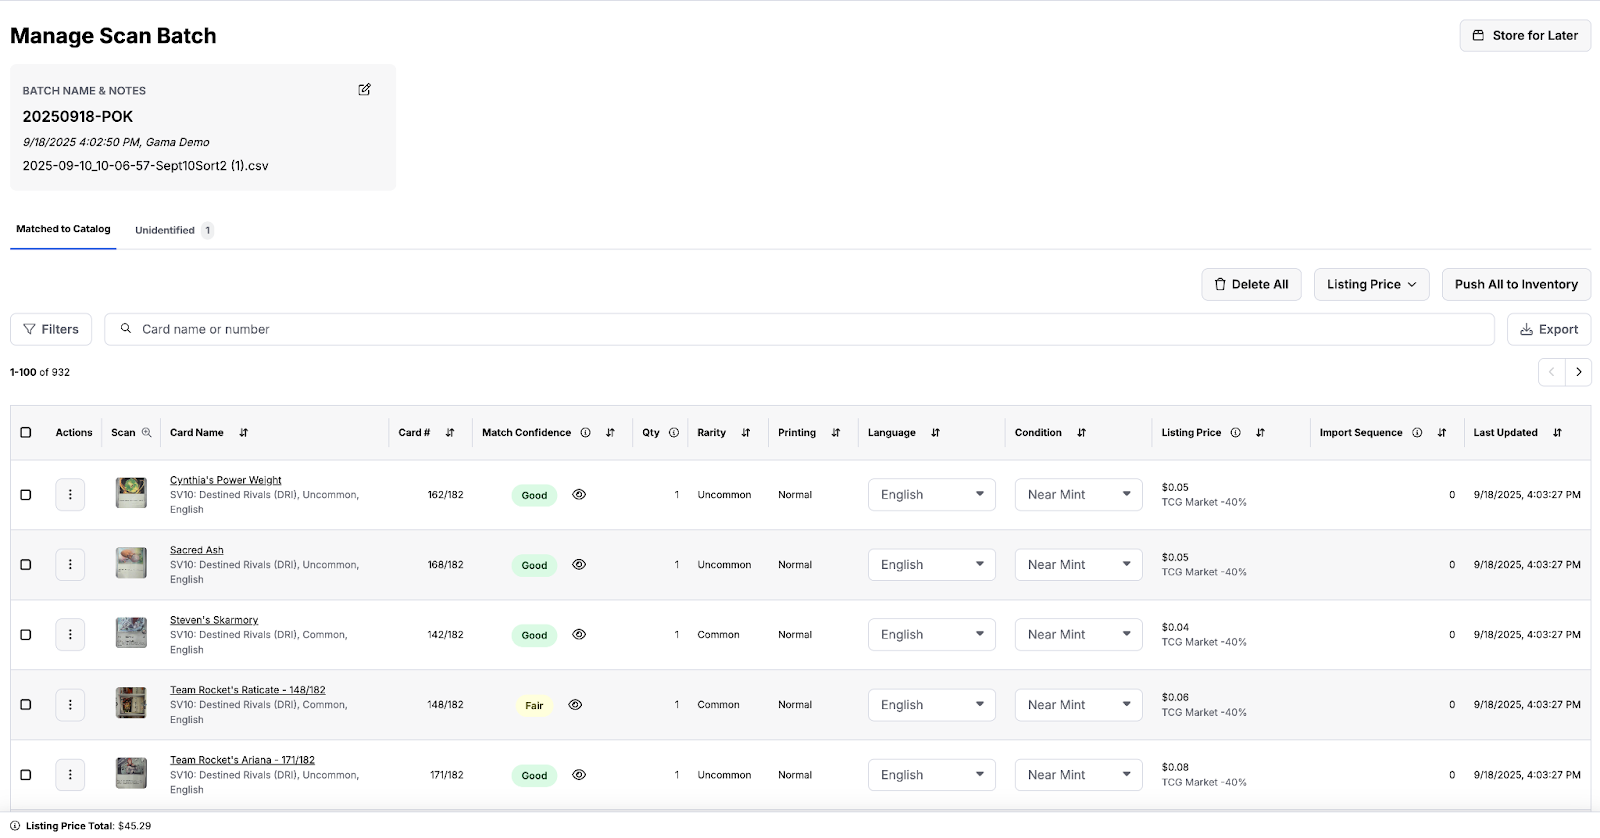The height and width of the screenshot is (838, 1600).
Task: Check the select-all header checkbox
Action: click(26, 433)
